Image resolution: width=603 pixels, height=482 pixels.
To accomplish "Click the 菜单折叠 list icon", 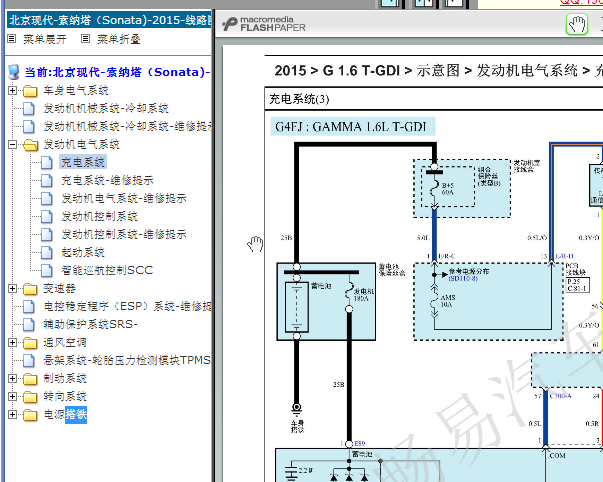I will [x=85, y=39].
